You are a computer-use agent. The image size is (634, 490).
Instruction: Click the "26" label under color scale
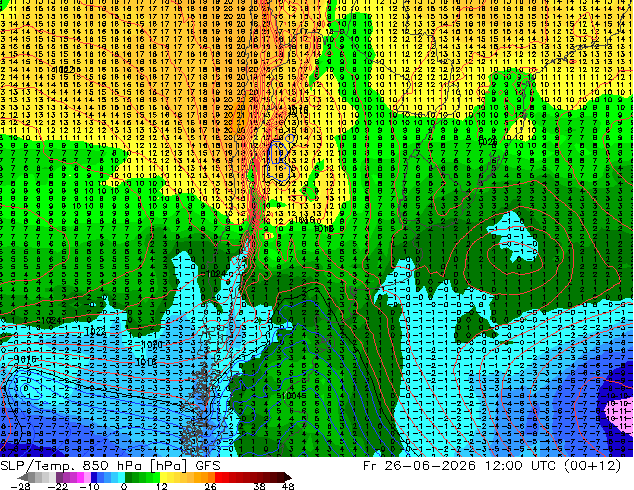point(210,486)
